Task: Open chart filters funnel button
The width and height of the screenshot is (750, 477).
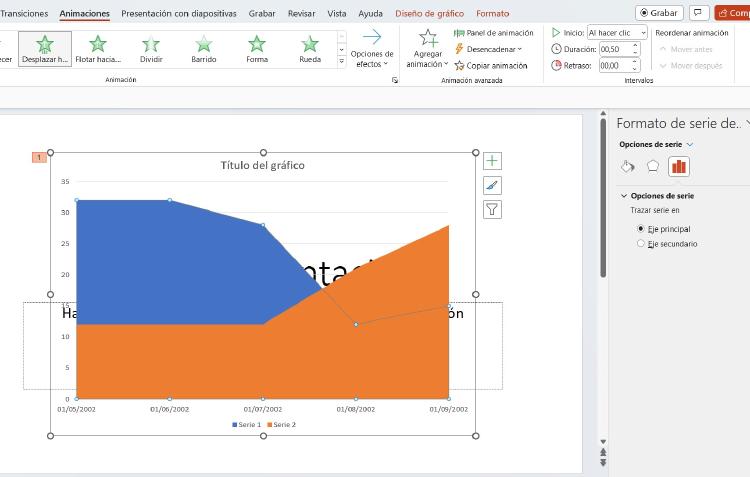Action: click(x=492, y=209)
